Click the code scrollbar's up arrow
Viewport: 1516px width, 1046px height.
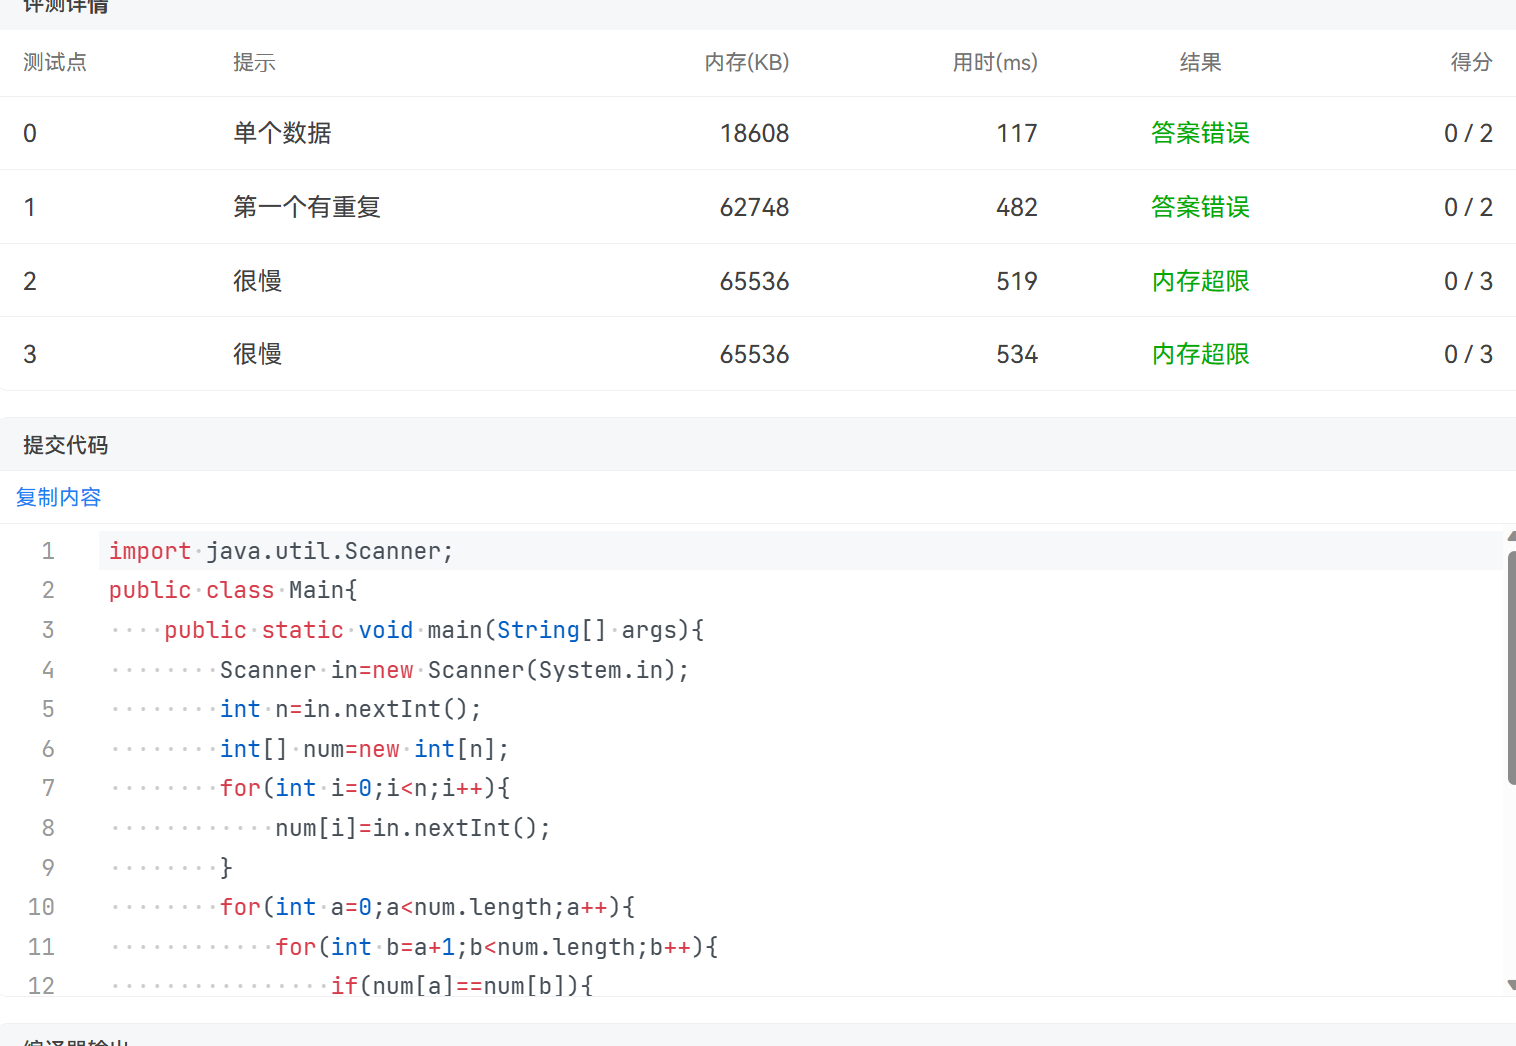pos(1511,537)
